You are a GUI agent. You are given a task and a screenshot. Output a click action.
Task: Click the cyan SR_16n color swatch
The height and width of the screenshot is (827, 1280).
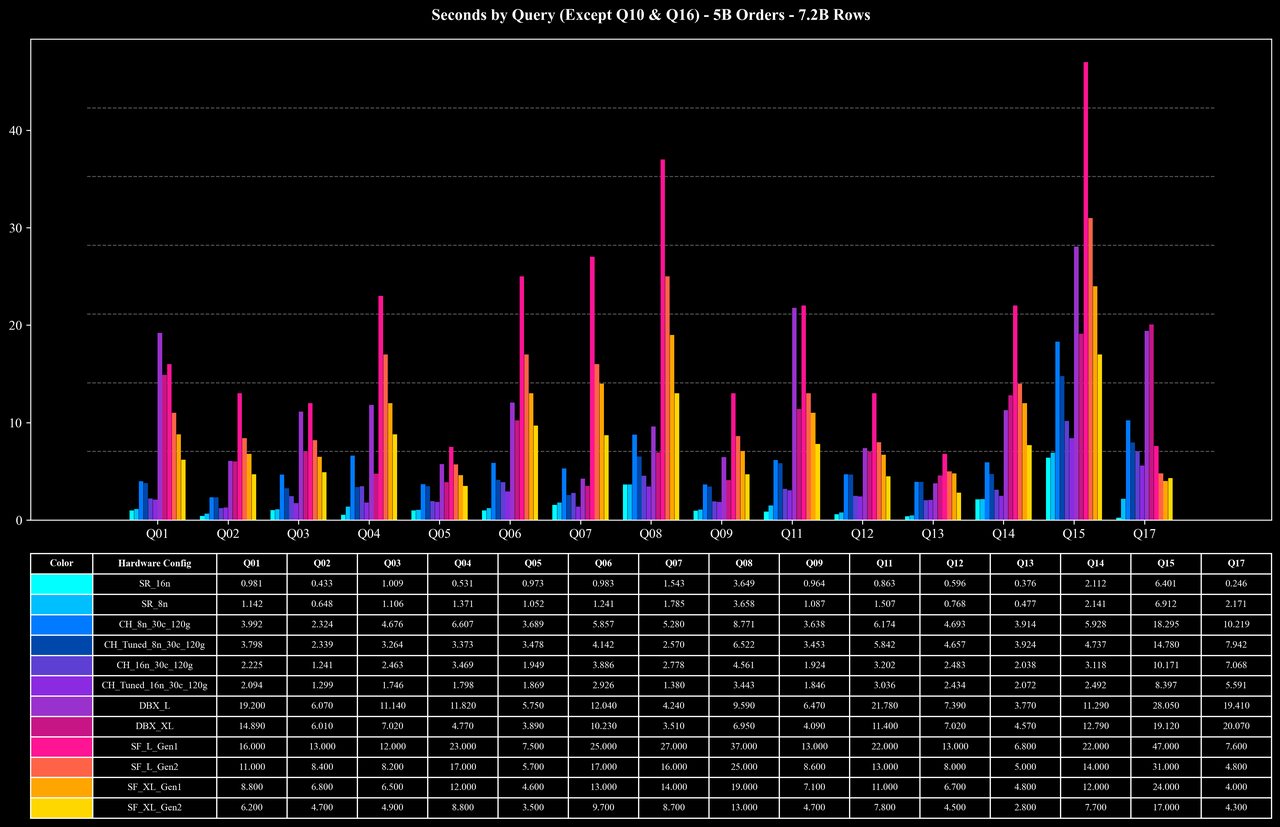coord(62,583)
